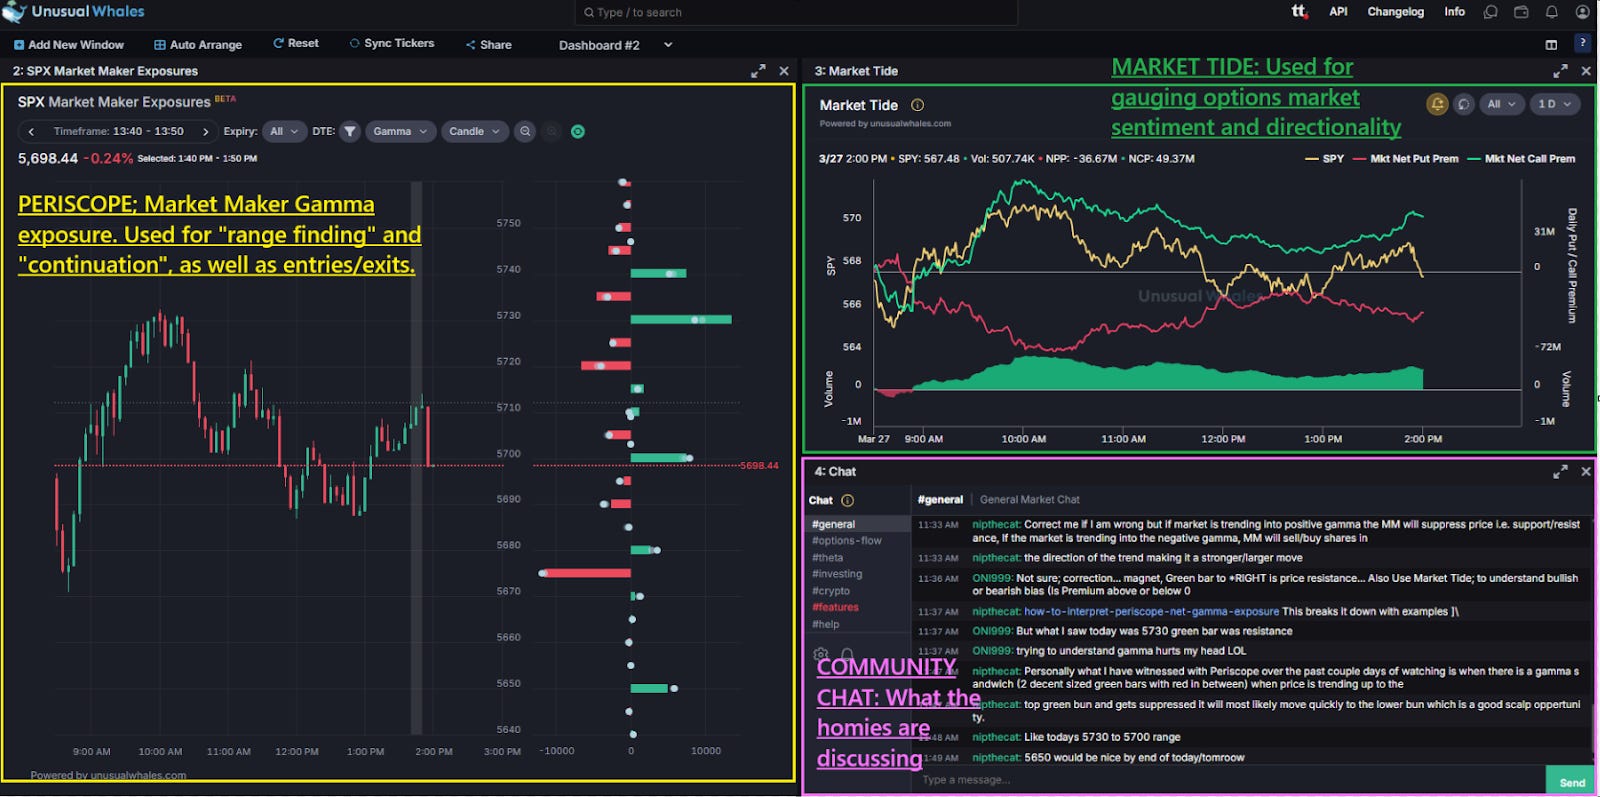The height and width of the screenshot is (797, 1600).
Task: Go to next timeframe with right arrow
Action: pyautogui.click(x=205, y=131)
